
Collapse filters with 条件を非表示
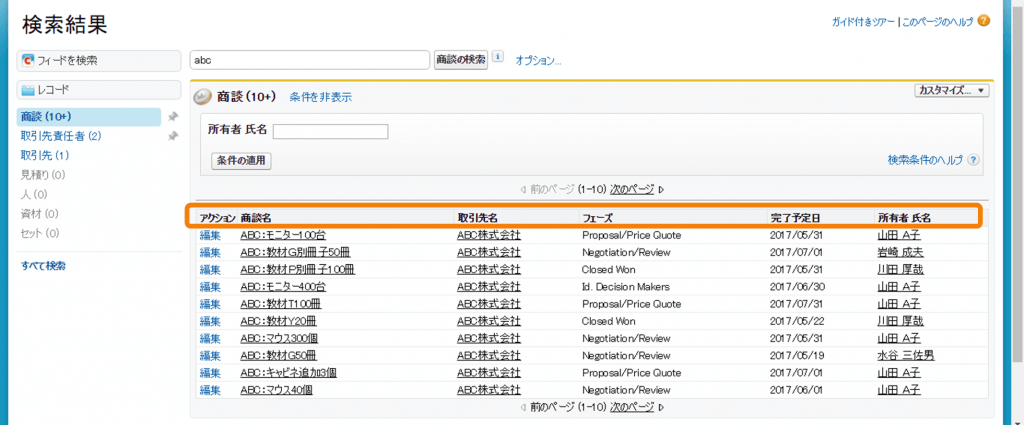pos(320,97)
